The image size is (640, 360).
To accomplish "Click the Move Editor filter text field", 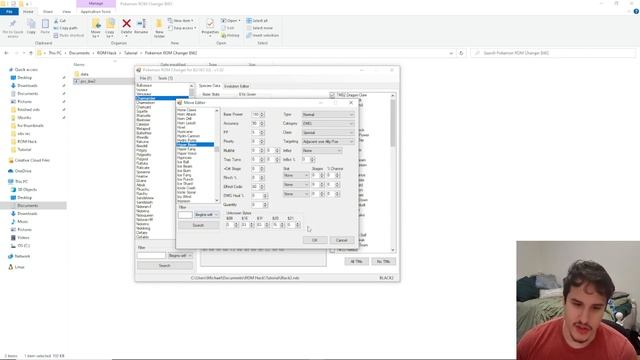I will 185,215.
